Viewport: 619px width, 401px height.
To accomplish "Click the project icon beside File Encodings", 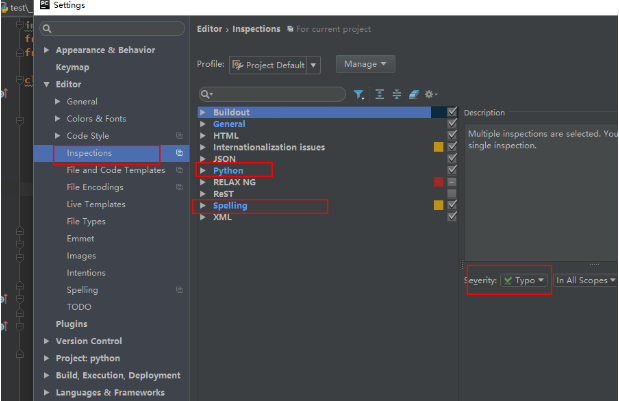I will point(180,187).
